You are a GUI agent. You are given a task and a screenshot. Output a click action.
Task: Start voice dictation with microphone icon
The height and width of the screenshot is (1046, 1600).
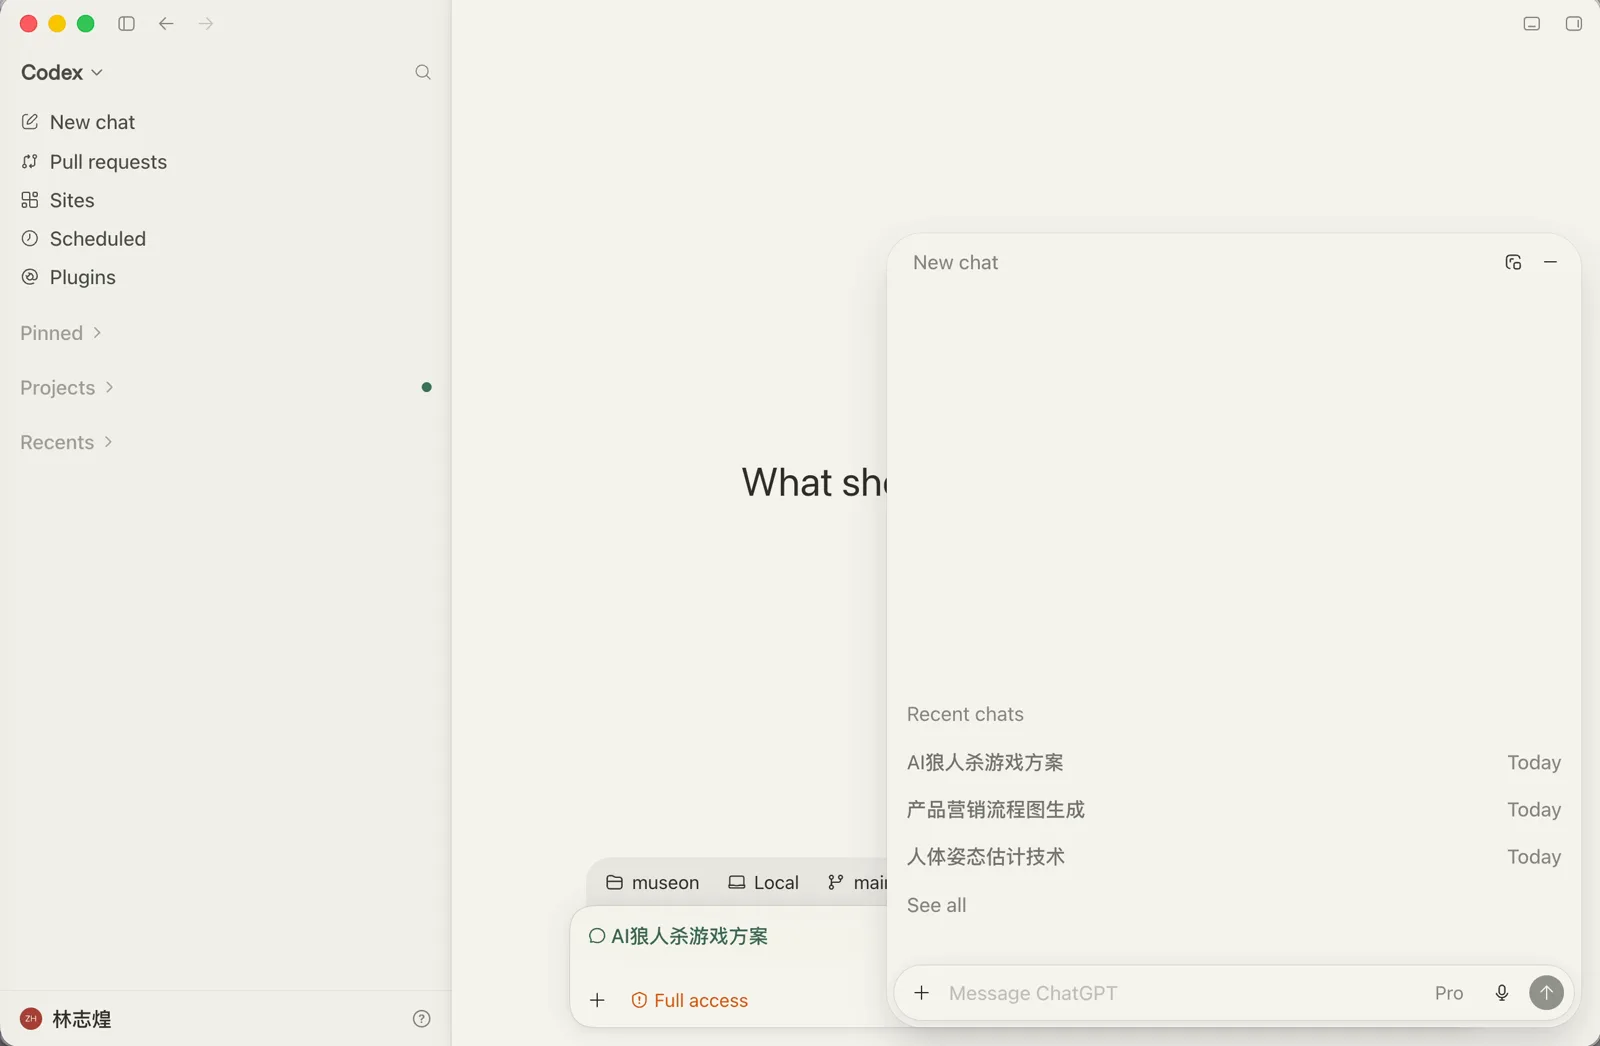1502,993
